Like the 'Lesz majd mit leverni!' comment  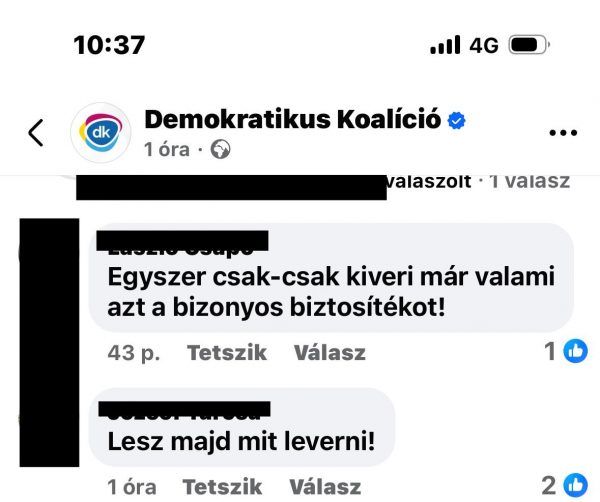[x=222, y=487]
